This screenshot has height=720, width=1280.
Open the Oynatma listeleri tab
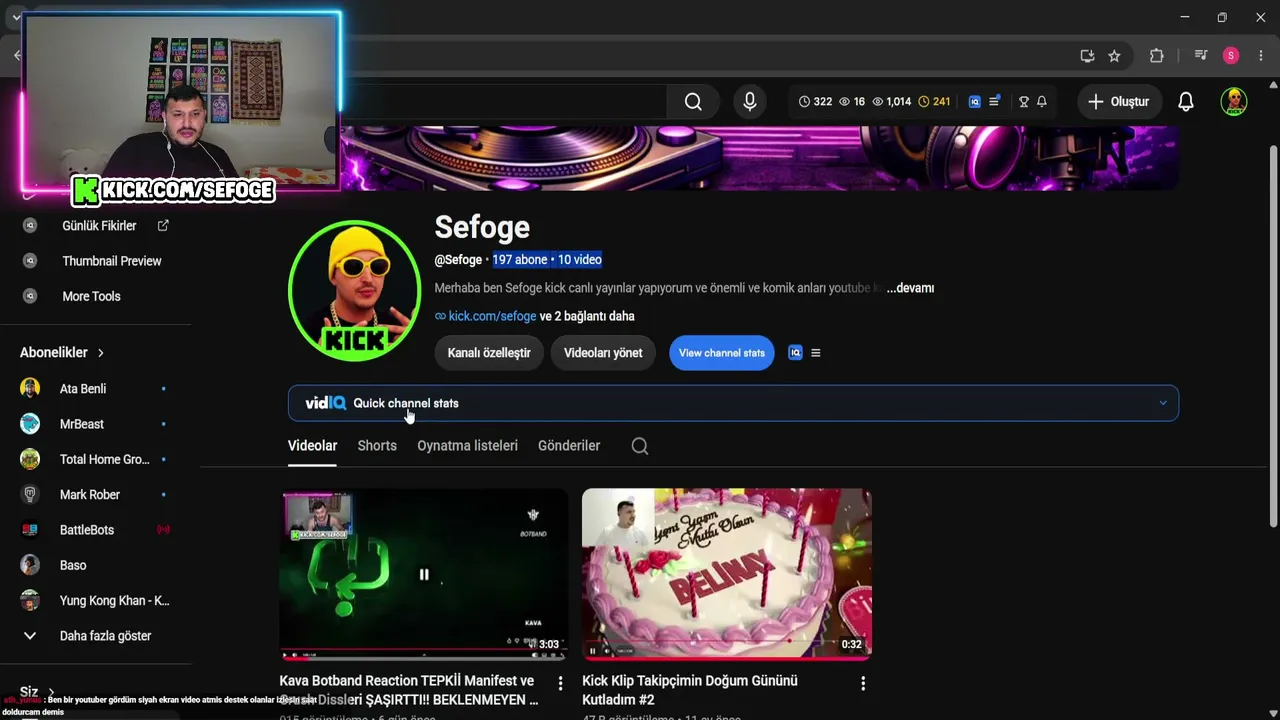tap(467, 446)
